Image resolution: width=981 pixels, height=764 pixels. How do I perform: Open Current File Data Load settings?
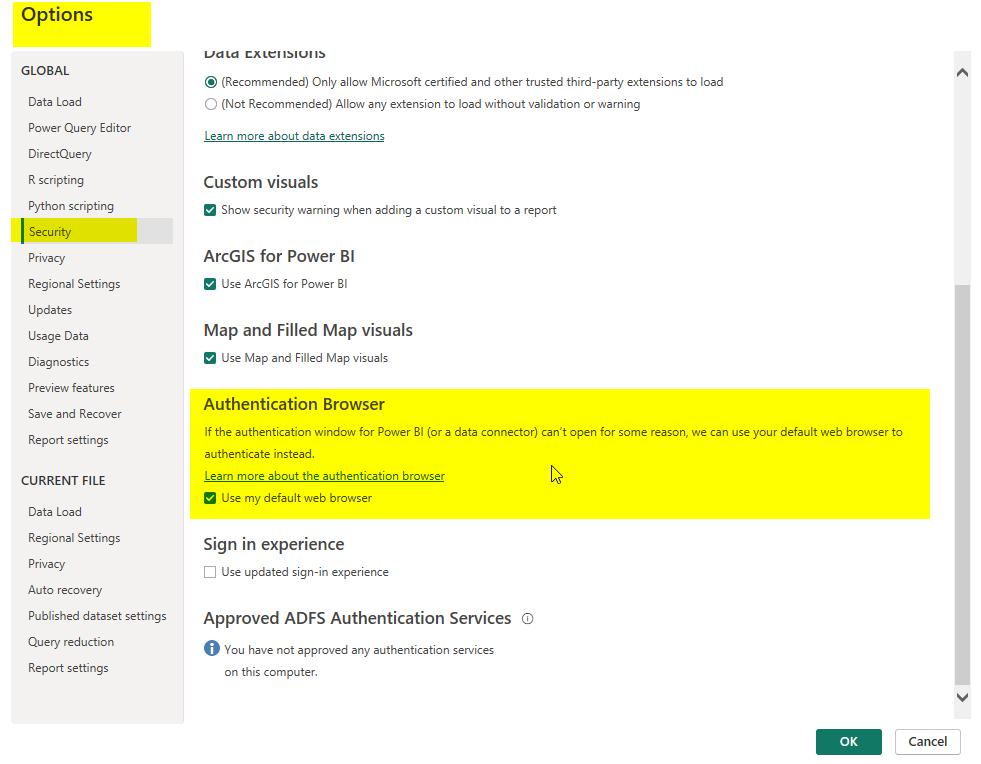(x=55, y=512)
